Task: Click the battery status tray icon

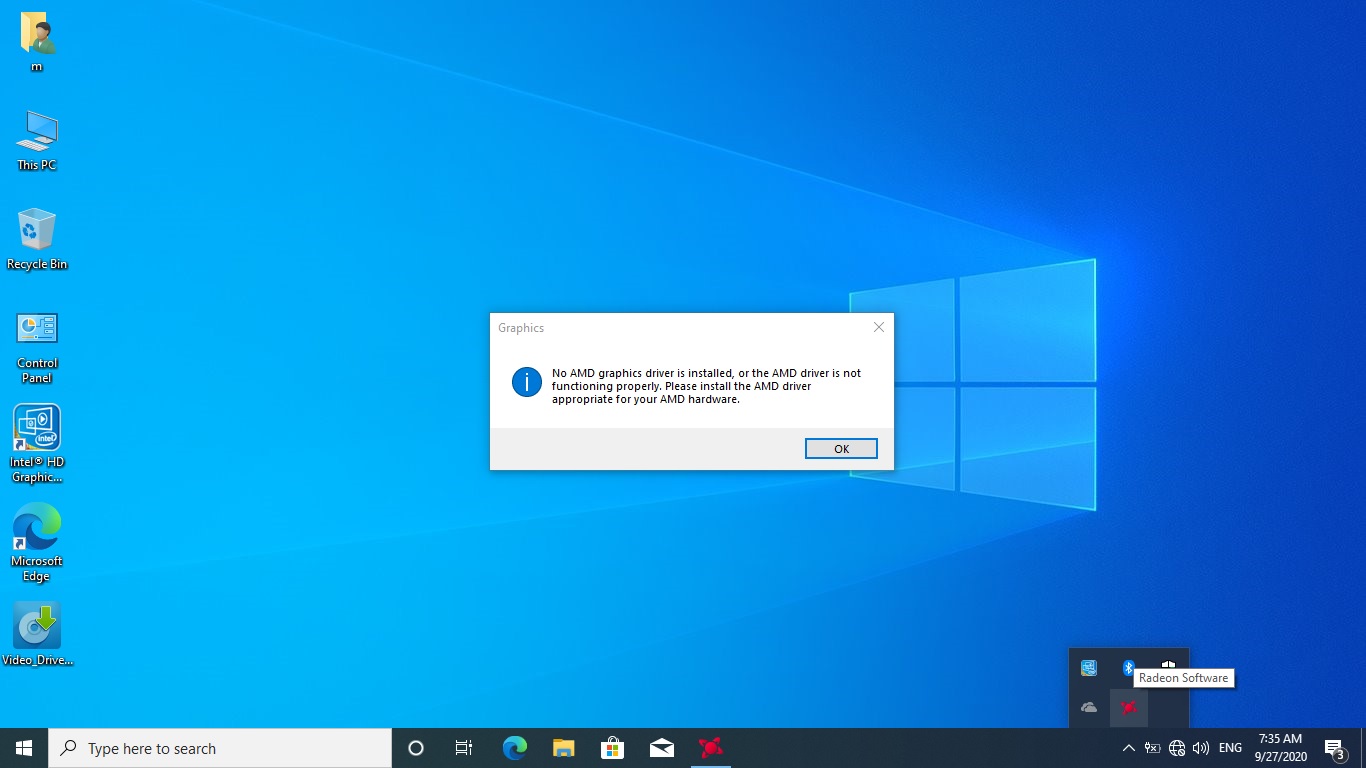Action: pyautogui.click(x=1152, y=748)
